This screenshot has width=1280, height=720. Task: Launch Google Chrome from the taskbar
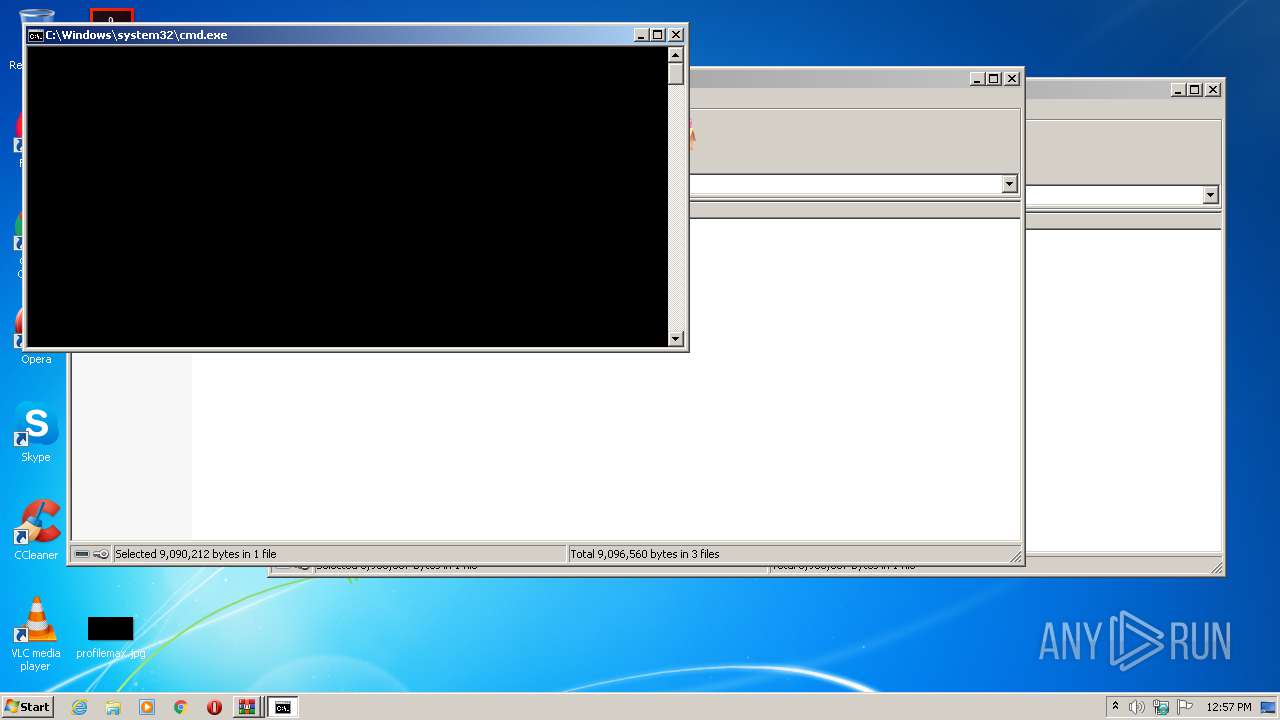[x=181, y=707]
